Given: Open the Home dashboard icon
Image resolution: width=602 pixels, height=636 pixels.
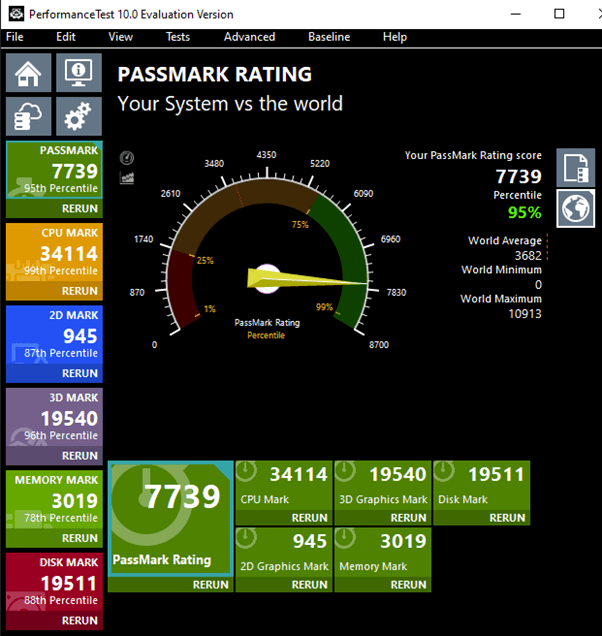Looking at the screenshot, I should point(29,73).
